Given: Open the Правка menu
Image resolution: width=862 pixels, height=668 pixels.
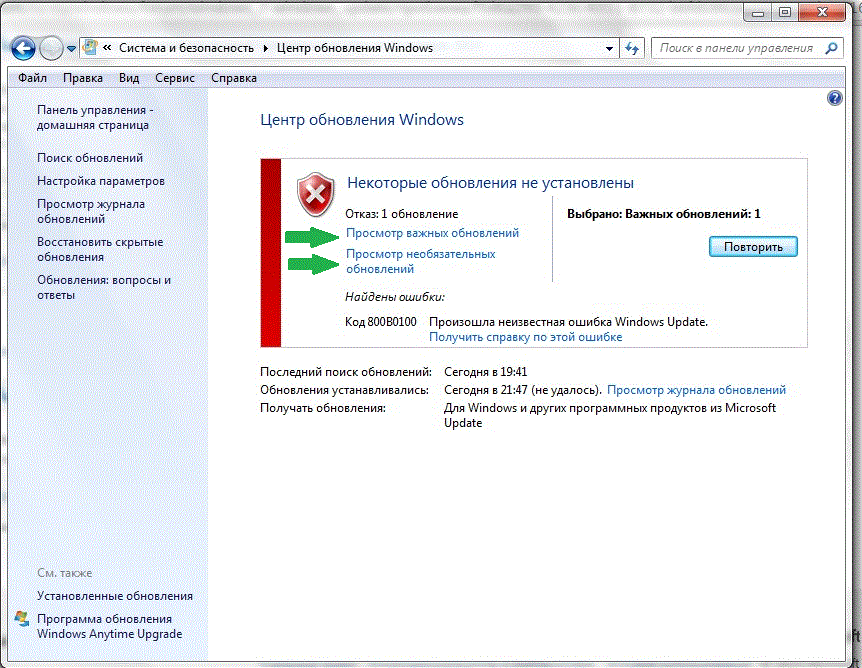Looking at the screenshot, I should 83,78.
